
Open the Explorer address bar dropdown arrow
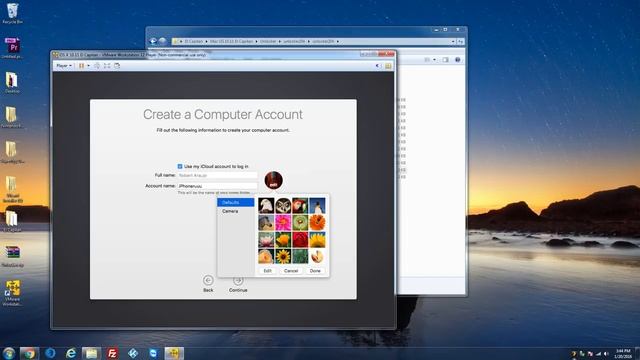point(453,42)
